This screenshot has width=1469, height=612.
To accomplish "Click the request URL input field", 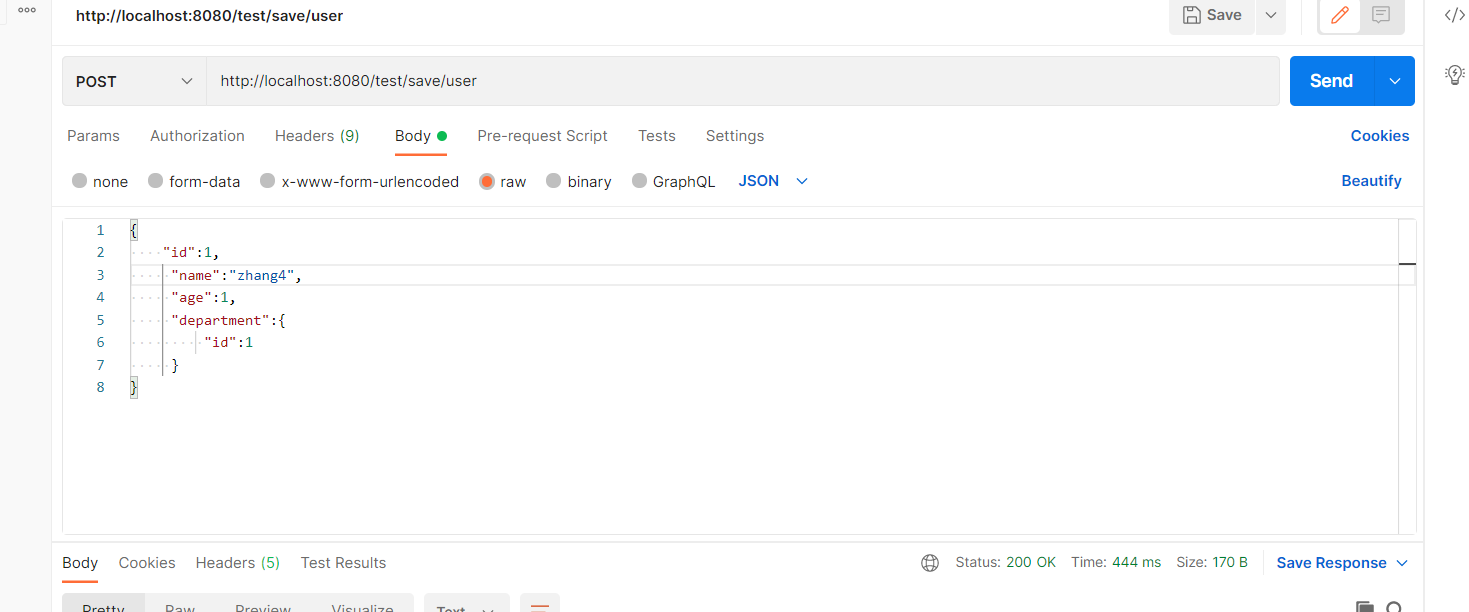I will 743,81.
